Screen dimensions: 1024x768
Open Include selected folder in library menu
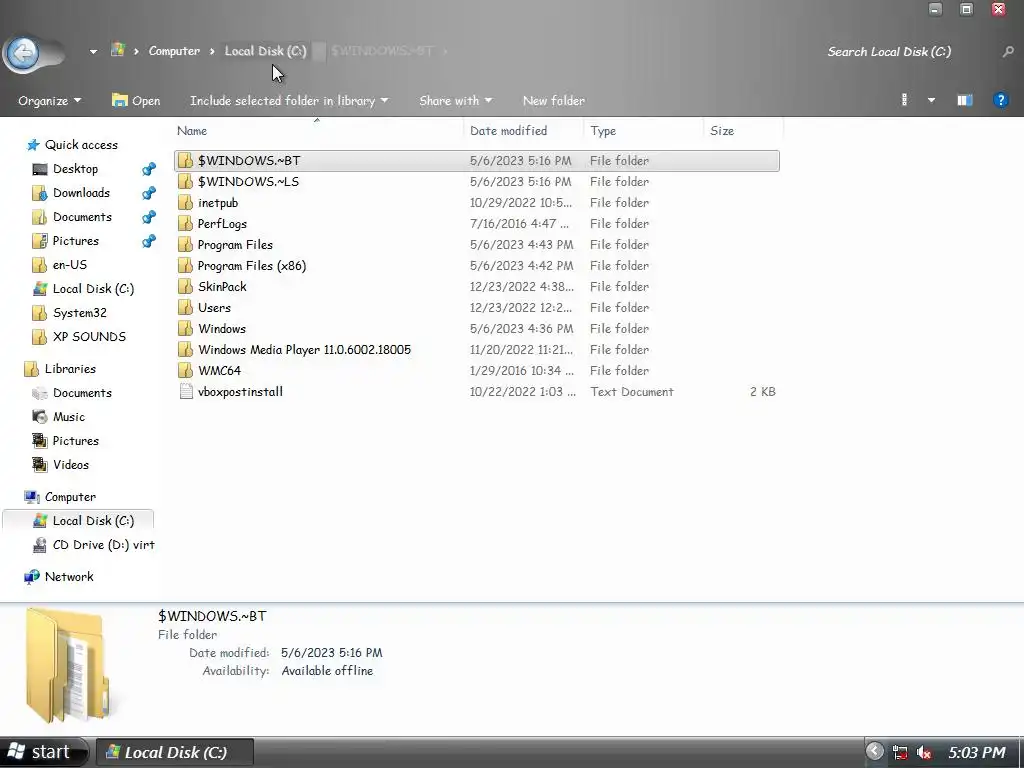point(289,101)
